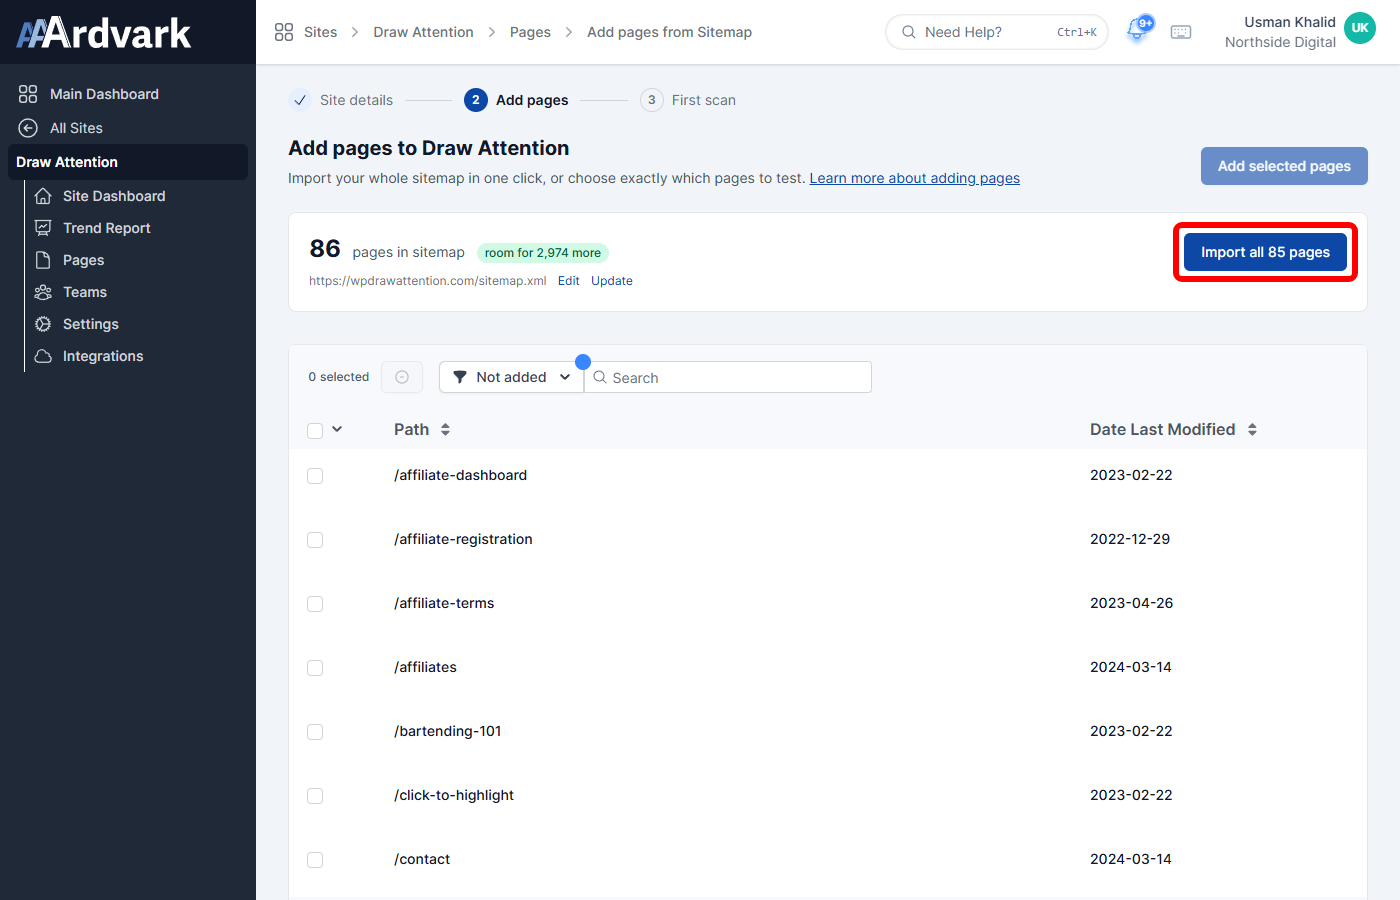This screenshot has width=1400, height=900.
Task: Click the AAArdvark logo
Action: click(104, 33)
